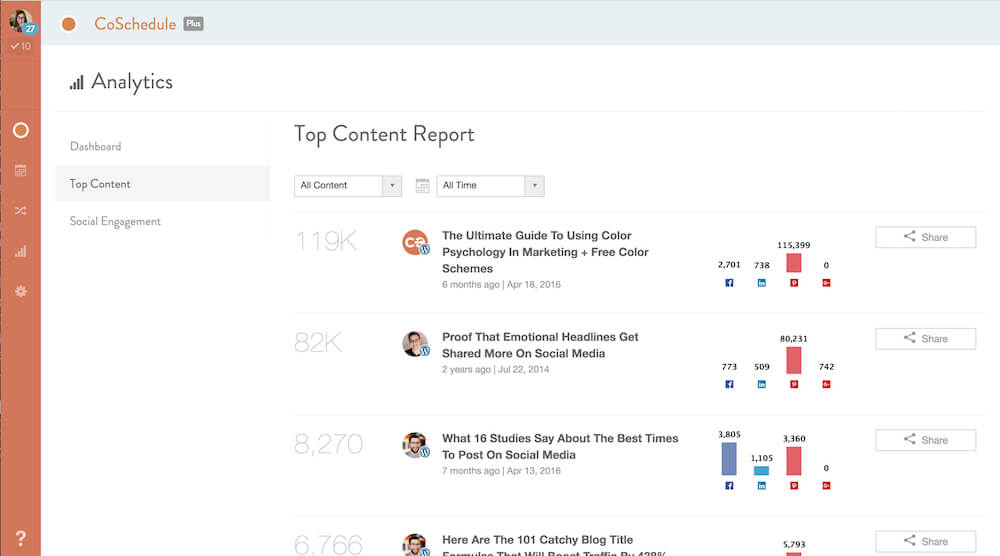This screenshot has height=556, width=1000.
Task: Open the home circle icon in sidebar
Action: click(x=20, y=130)
